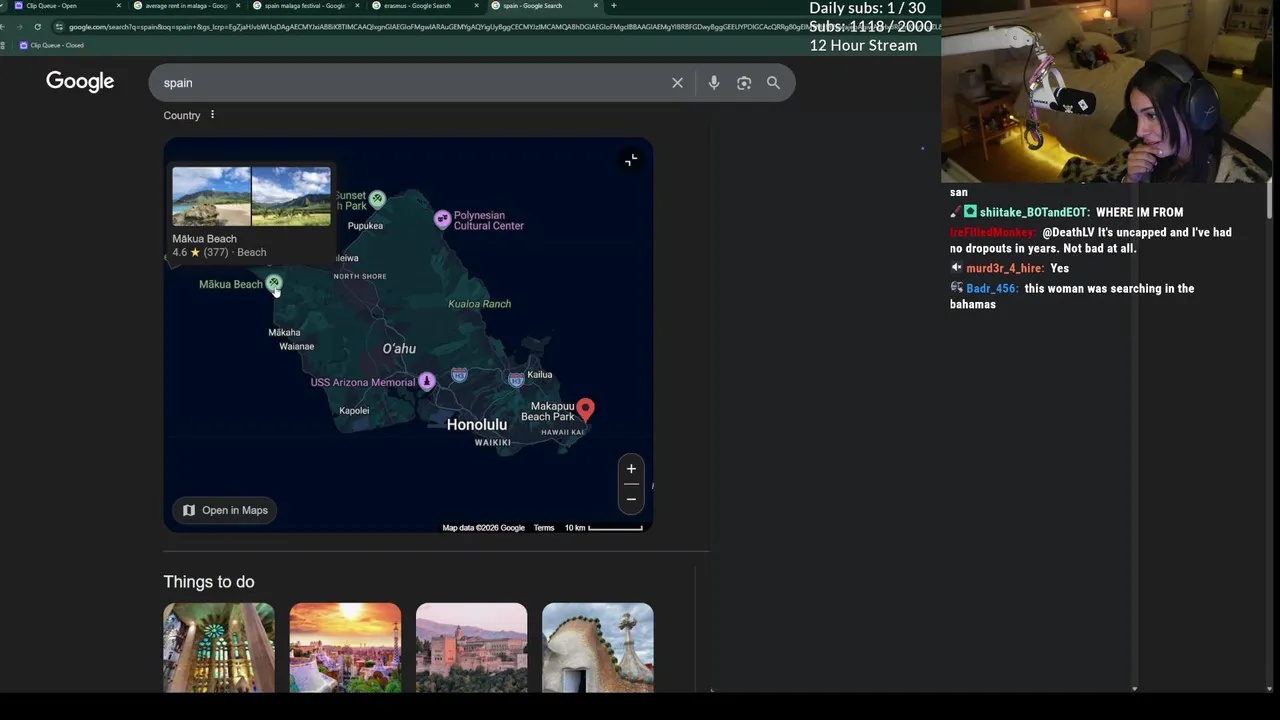
Task: Click Polynesian Cultural Center map marker
Action: click(442, 219)
